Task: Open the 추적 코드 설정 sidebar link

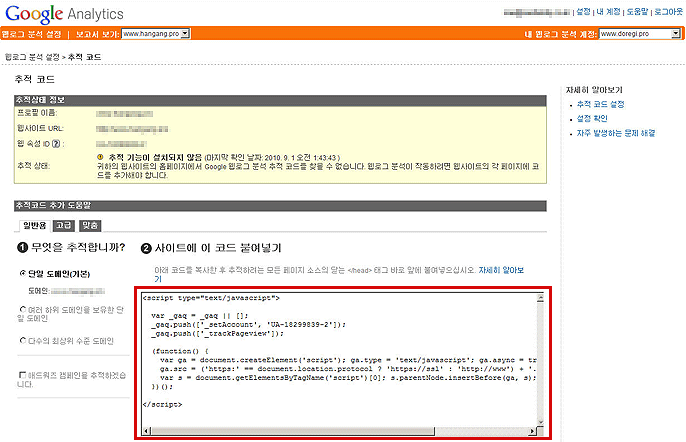Action: [x=600, y=104]
